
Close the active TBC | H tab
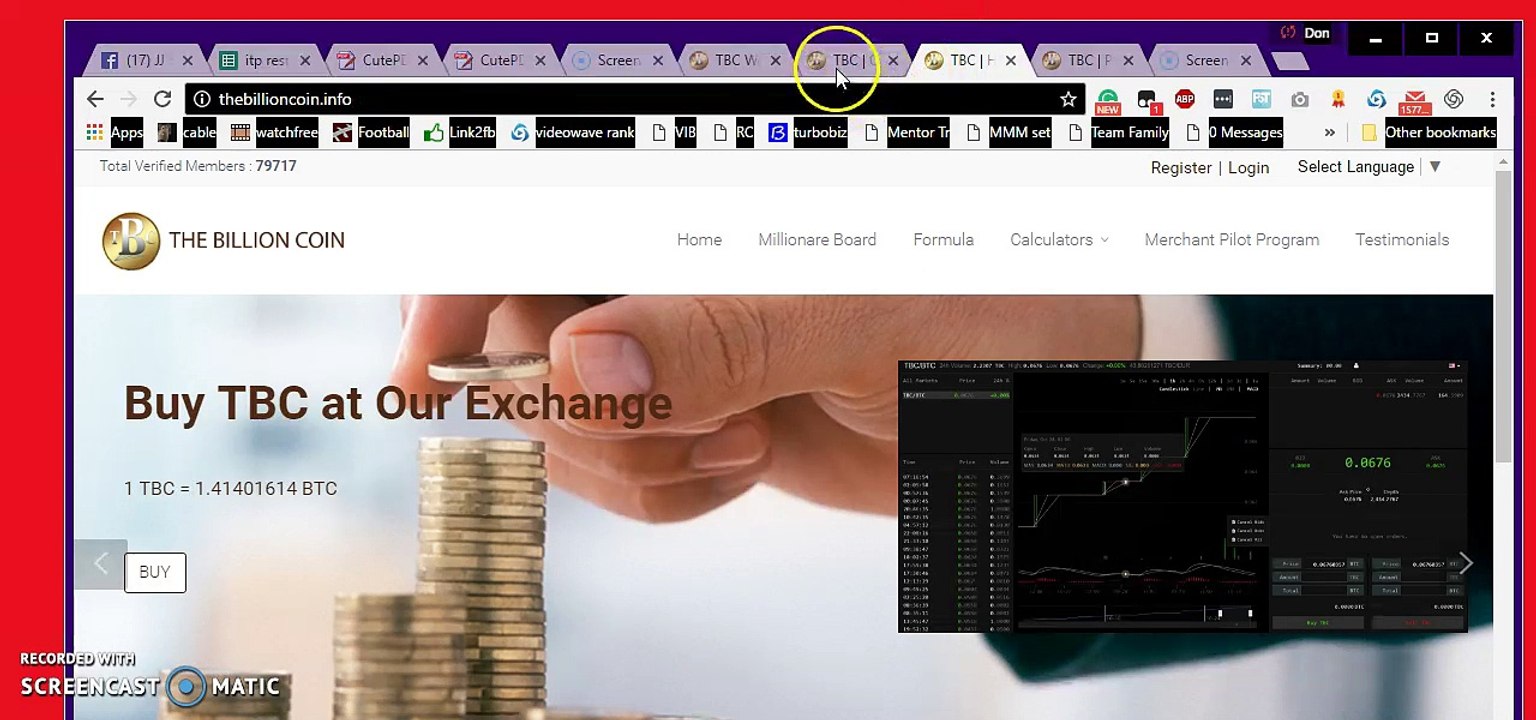1011,61
